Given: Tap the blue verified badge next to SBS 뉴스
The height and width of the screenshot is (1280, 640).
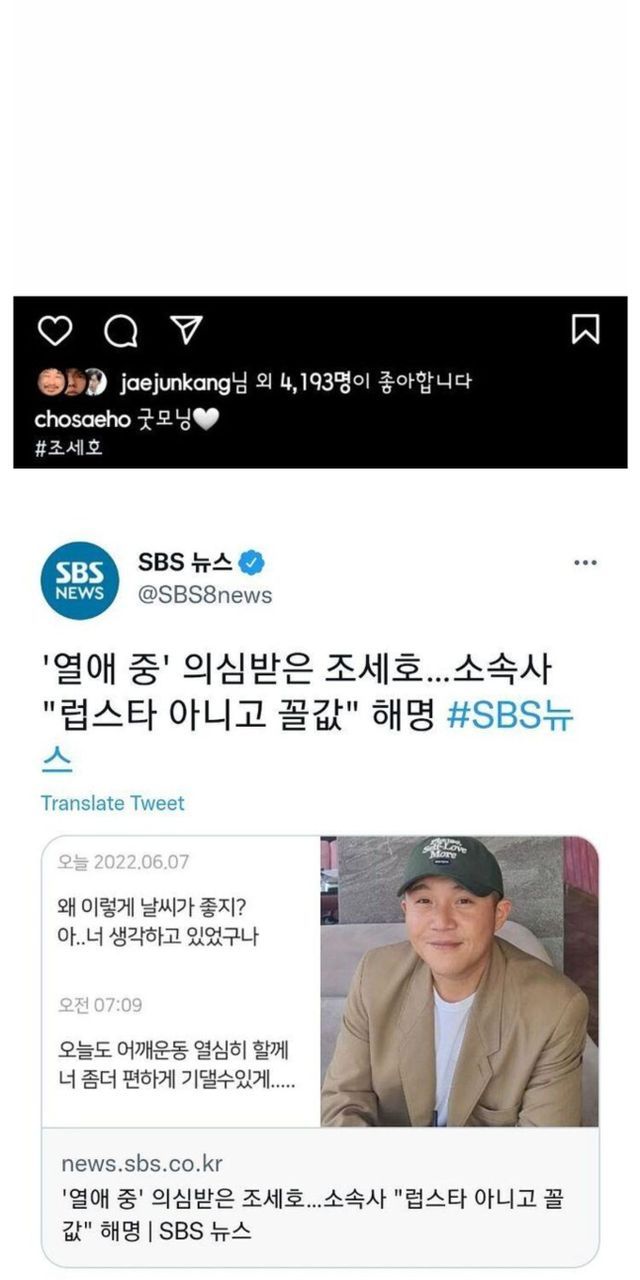Looking at the screenshot, I should (x=253, y=563).
